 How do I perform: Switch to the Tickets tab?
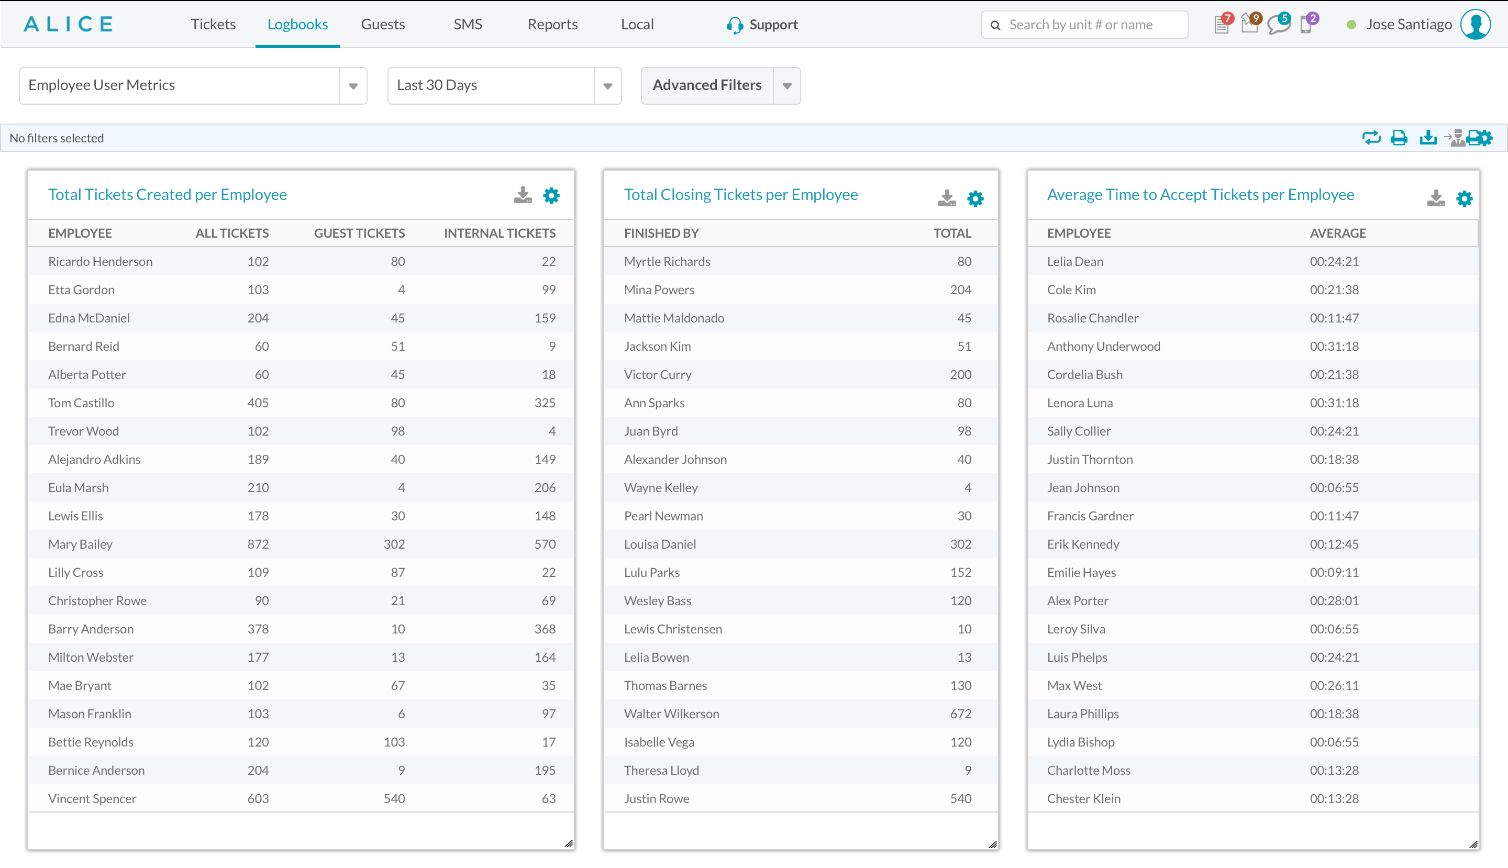point(213,24)
